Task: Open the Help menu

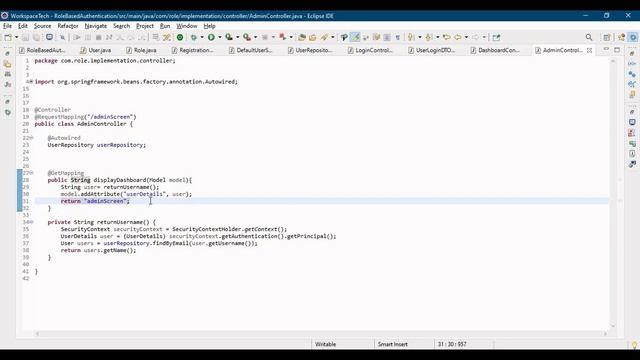Action: click(x=209, y=26)
